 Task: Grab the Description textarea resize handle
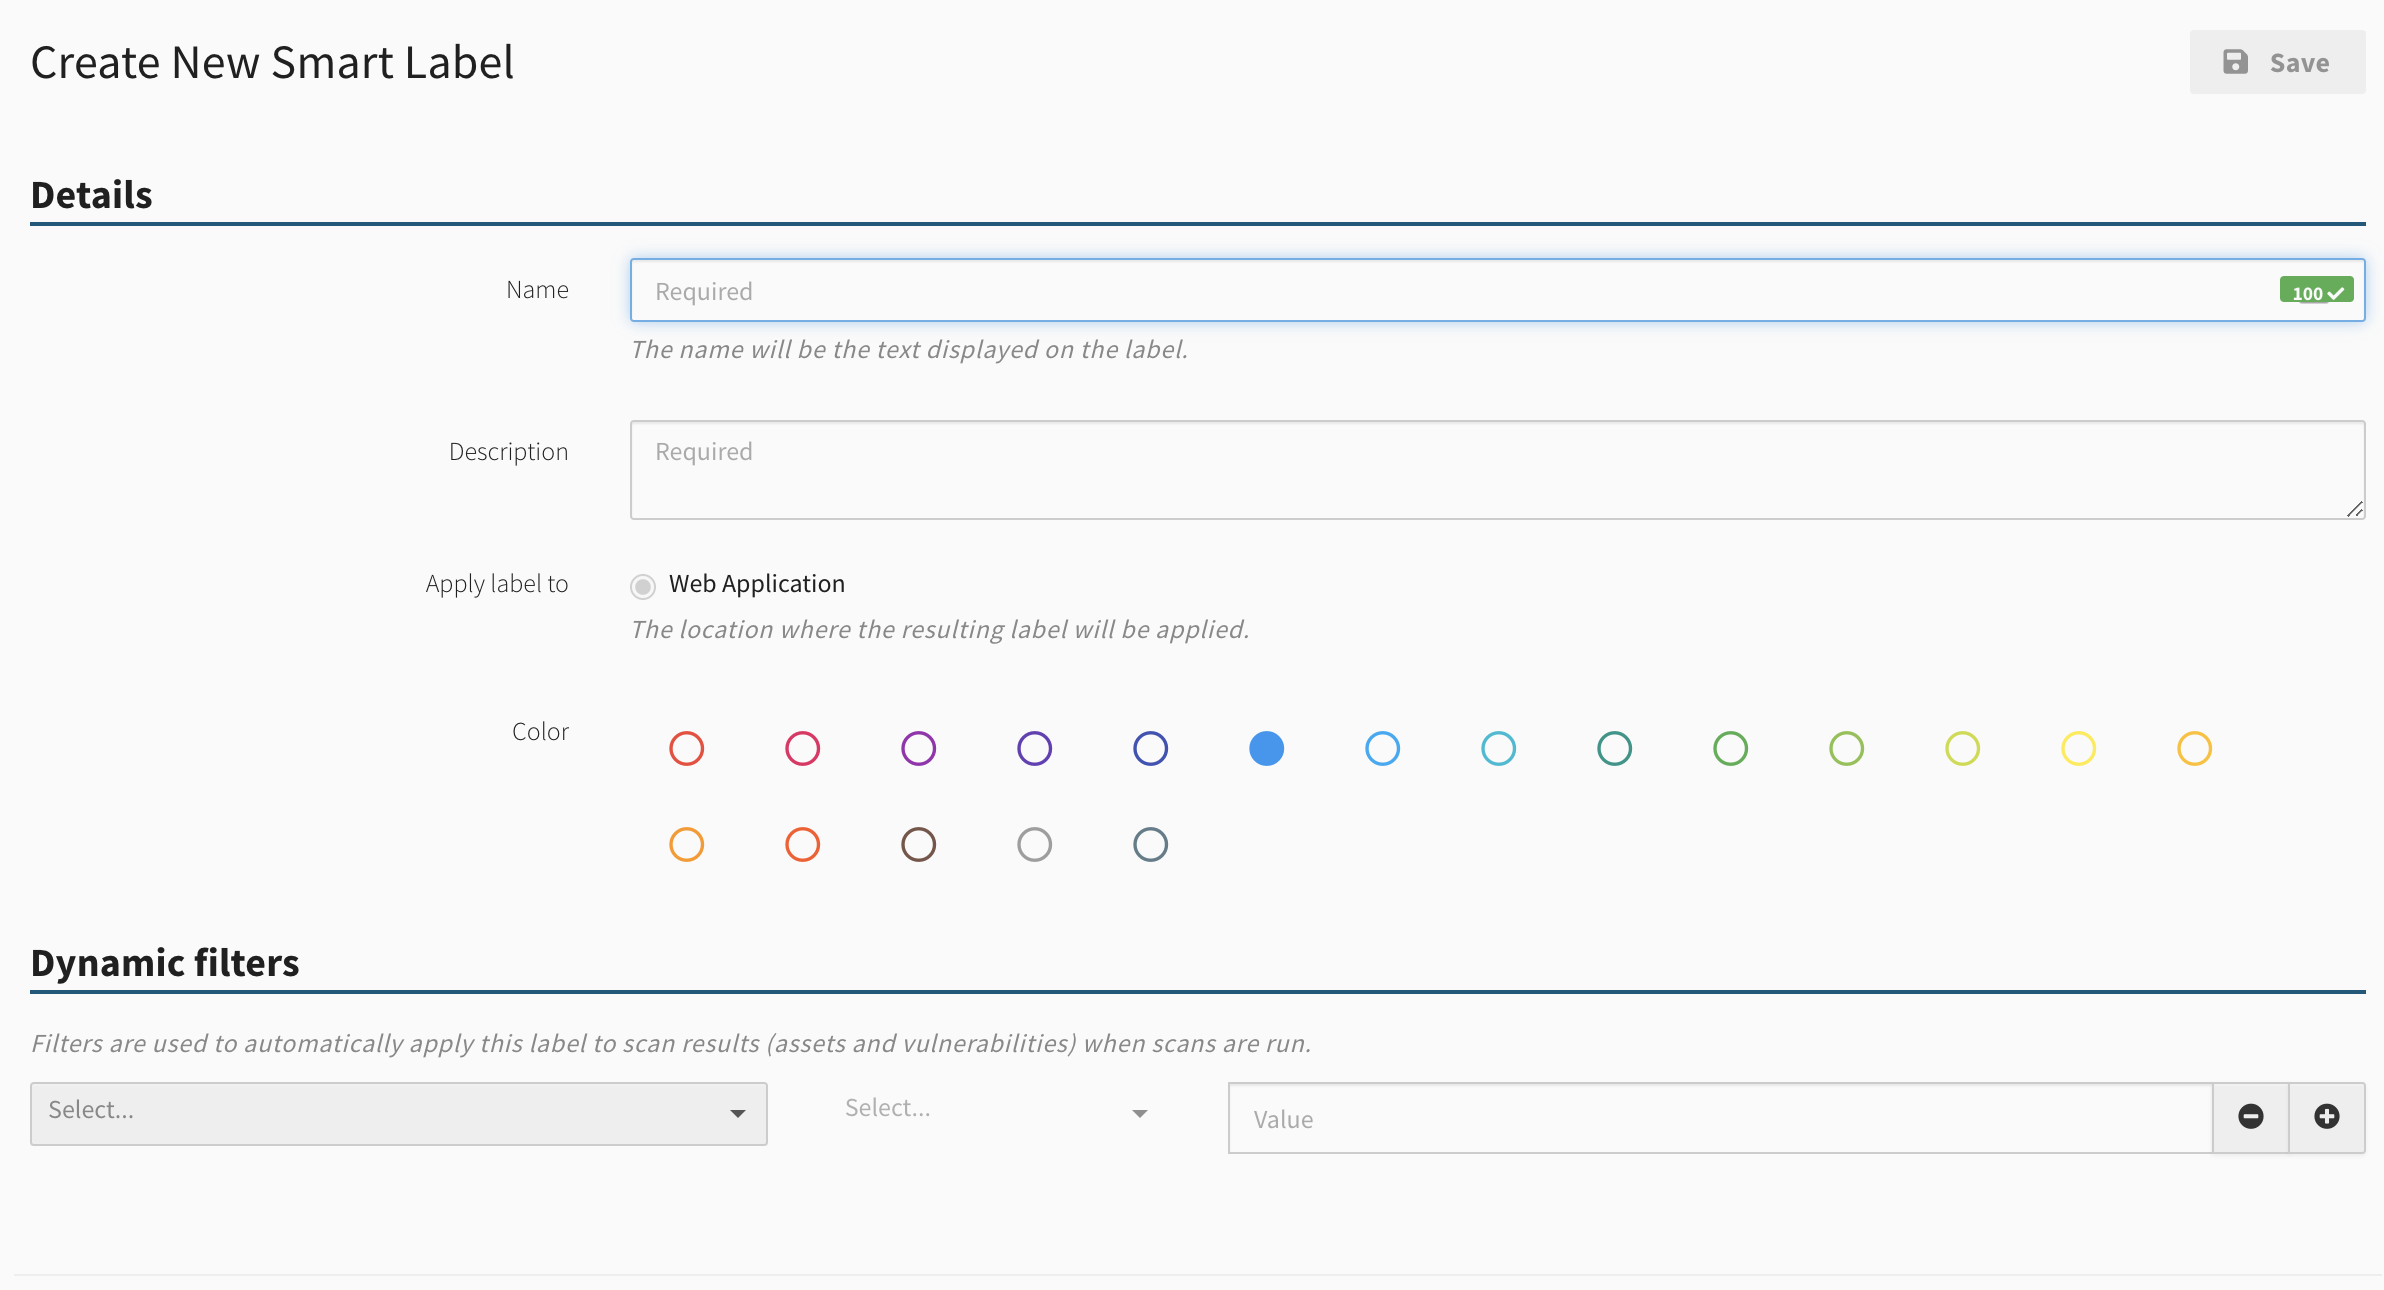[x=2355, y=509]
